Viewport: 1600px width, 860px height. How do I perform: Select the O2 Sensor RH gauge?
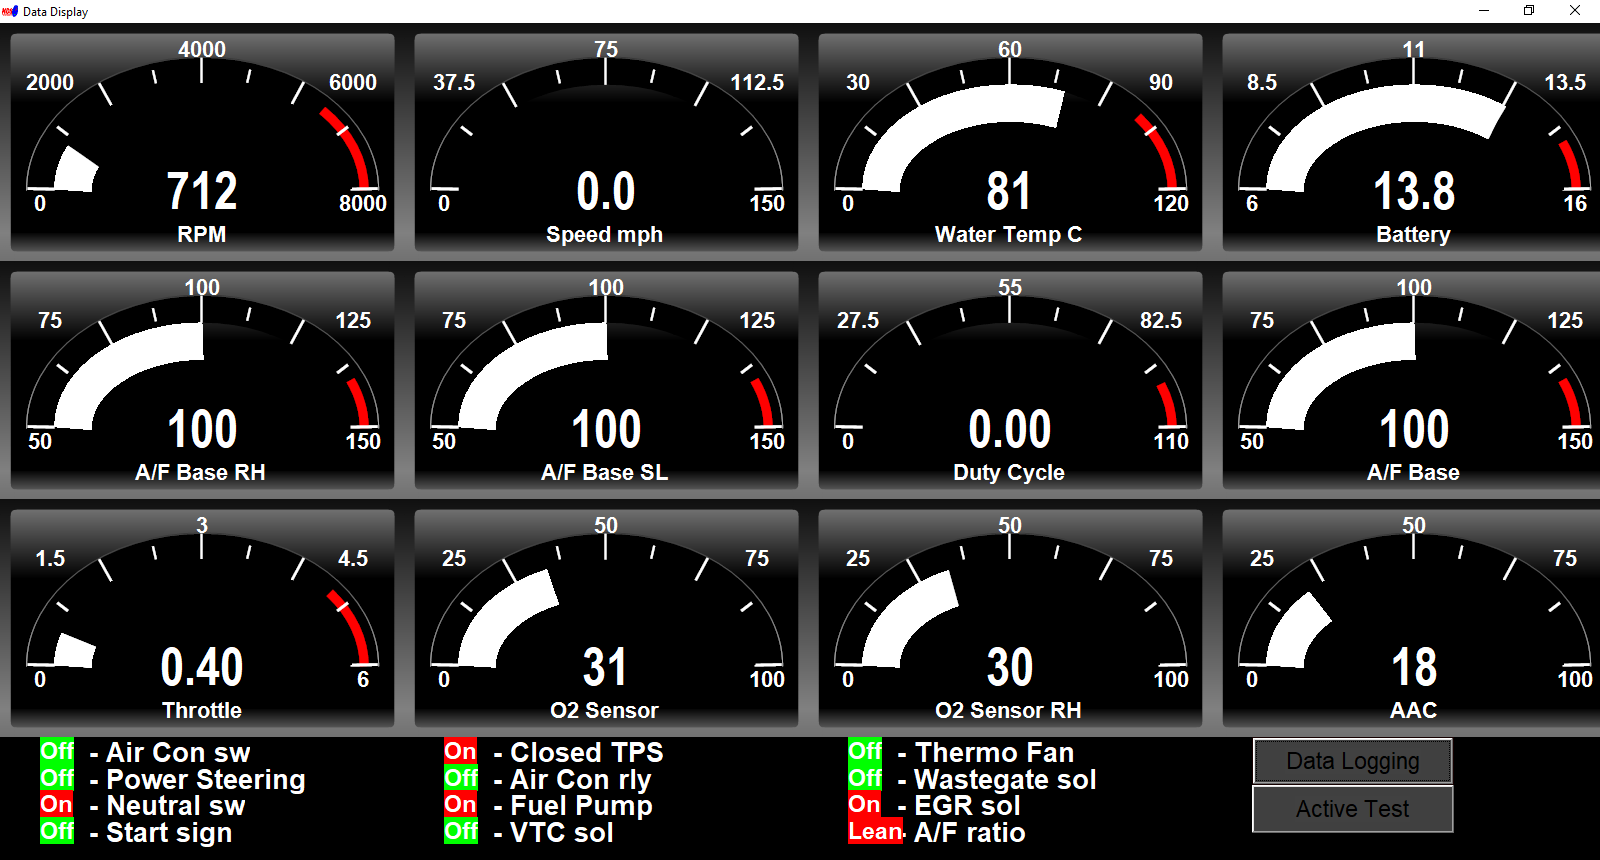tap(1010, 619)
